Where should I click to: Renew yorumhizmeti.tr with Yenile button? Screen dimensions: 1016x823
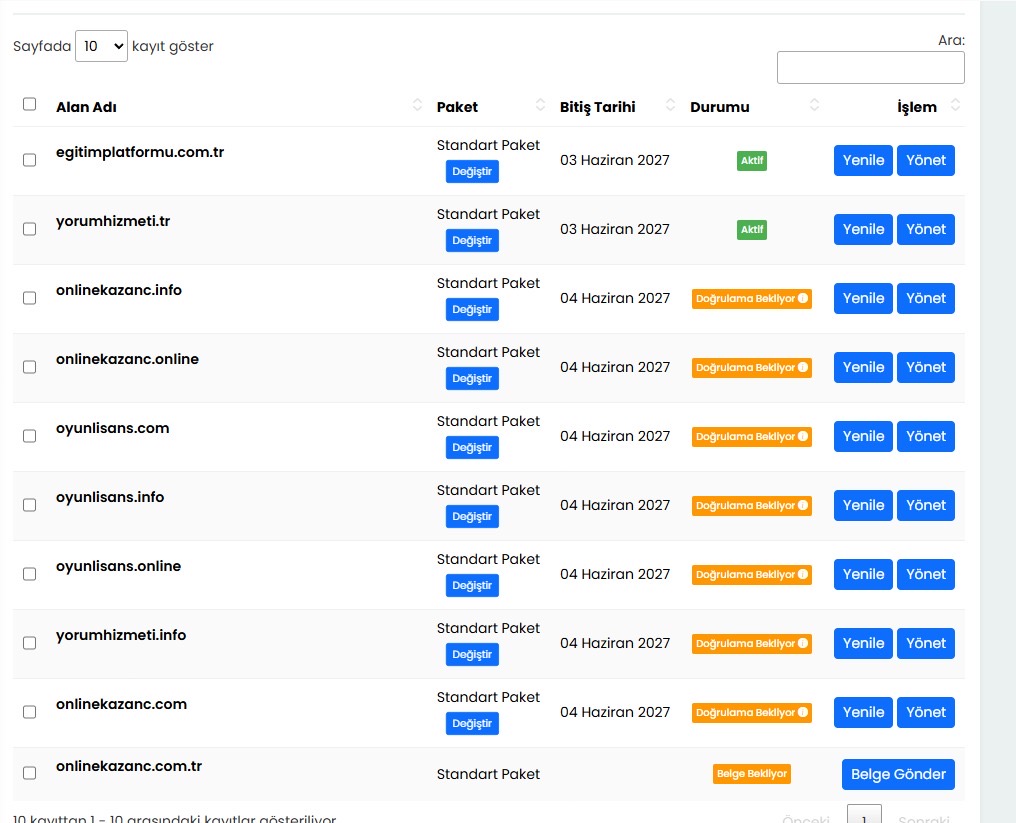tap(863, 229)
